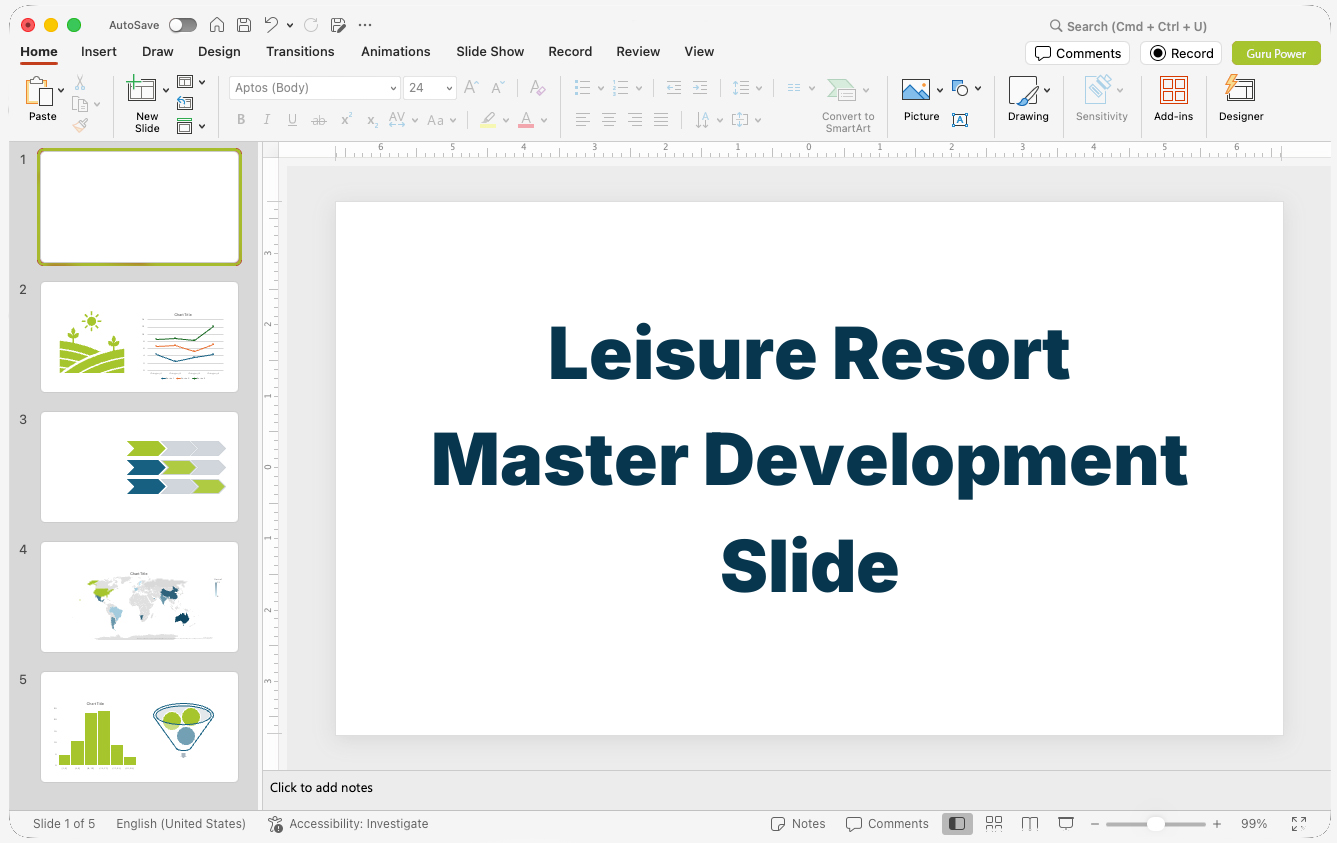Go to the Transitions tab

pos(300,52)
